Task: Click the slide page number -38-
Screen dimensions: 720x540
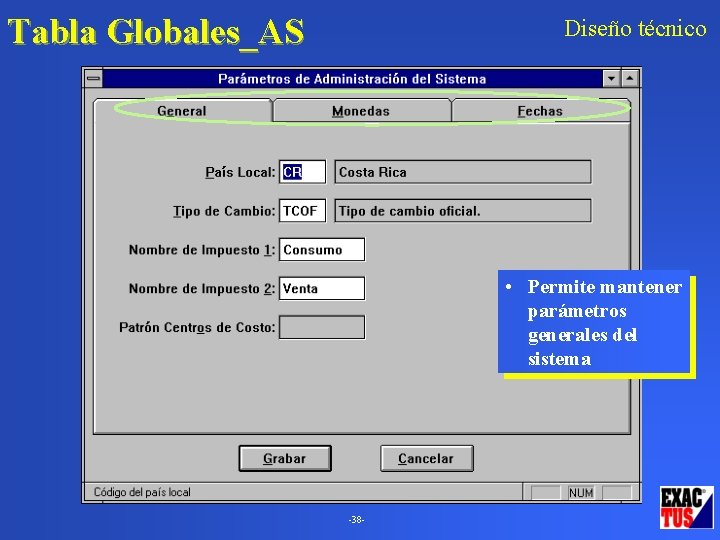Action: click(356, 520)
